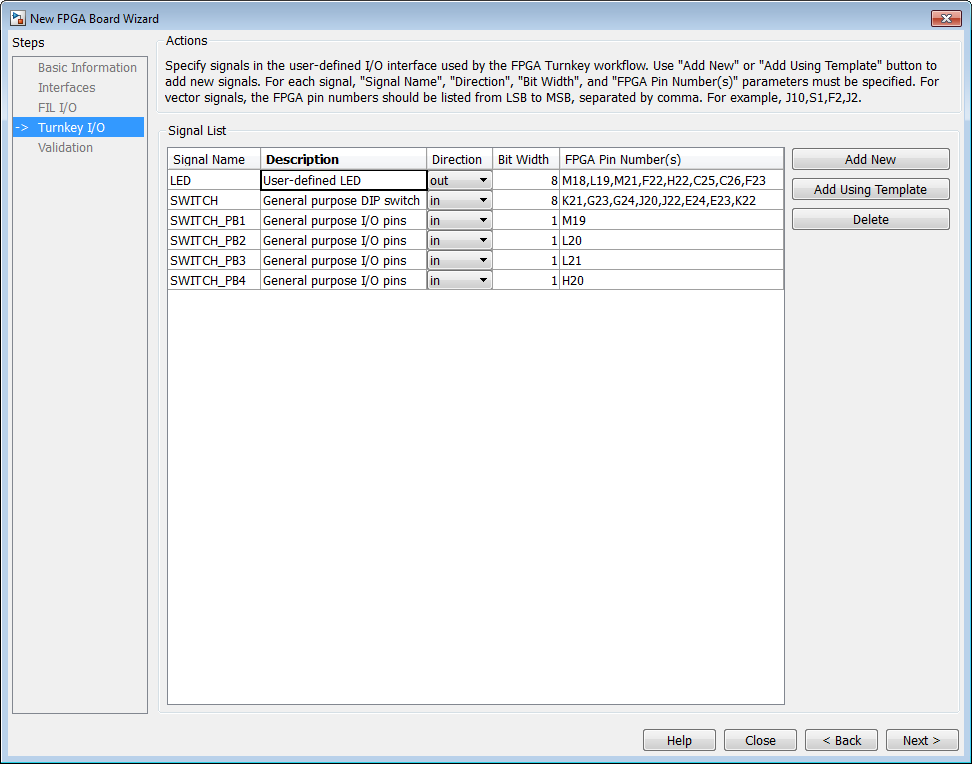972x764 pixels.
Task: Click the Add New button
Action: (x=870, y=159)
